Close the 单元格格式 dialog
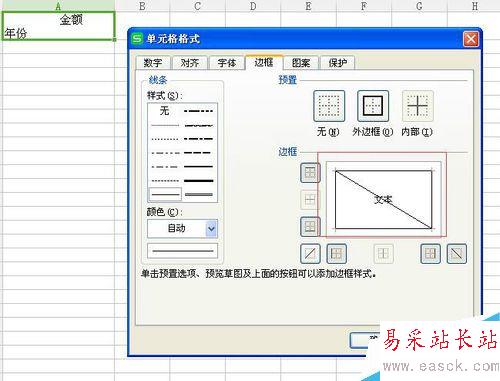The width and height of the screenshot is (500, 381). [x=471, y=39]
